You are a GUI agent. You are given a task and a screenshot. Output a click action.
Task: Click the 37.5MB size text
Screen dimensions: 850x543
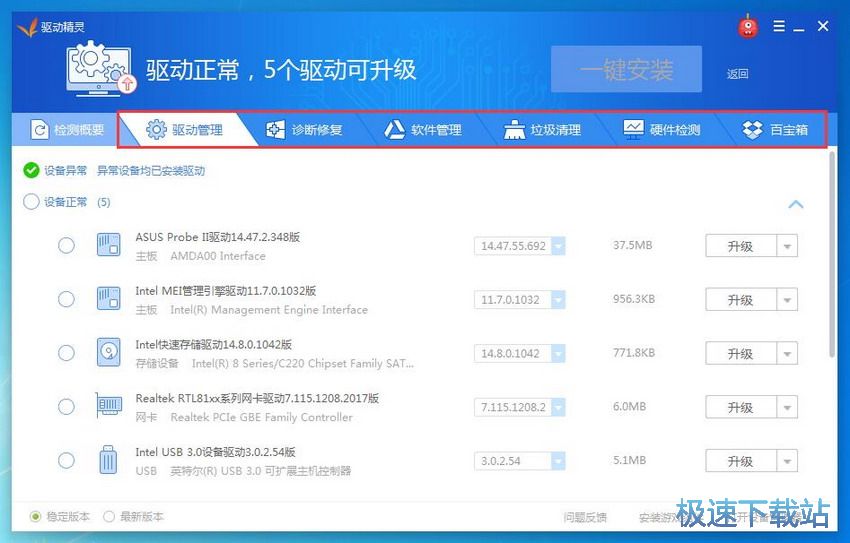(633, 245)
